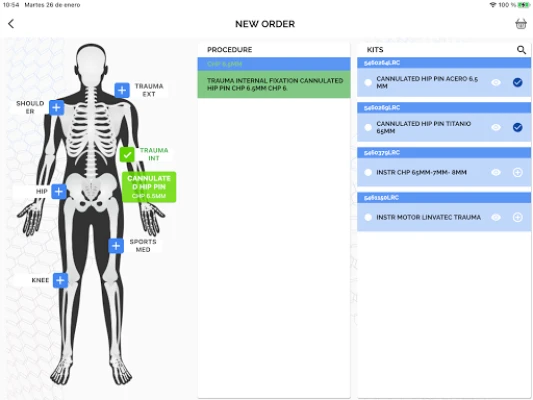Deselect Cannulated Hip Pin Titanio checkmark

pos(517,127)
